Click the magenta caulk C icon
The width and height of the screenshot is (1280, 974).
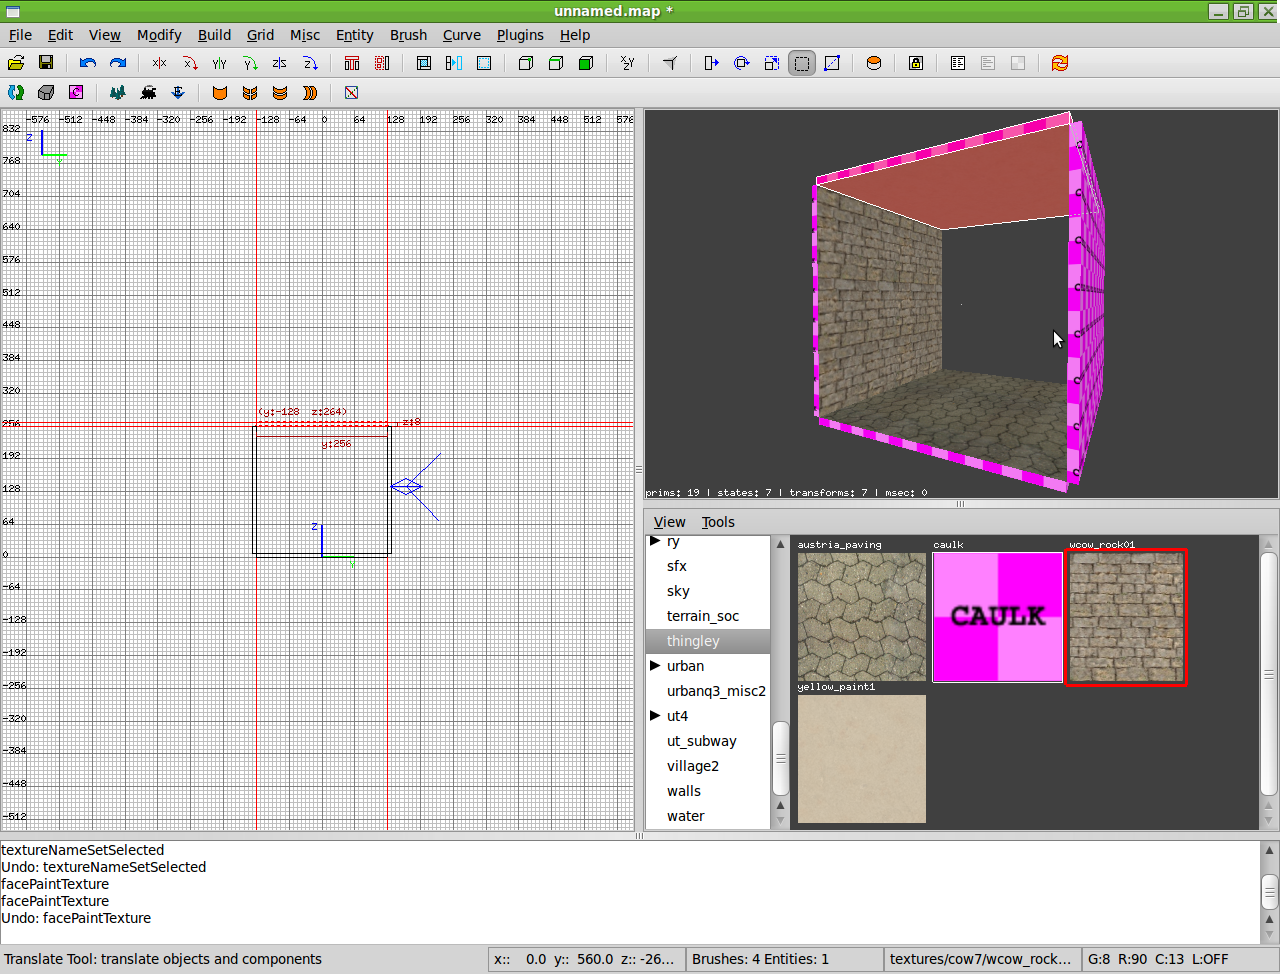click(x=76, y=92)
